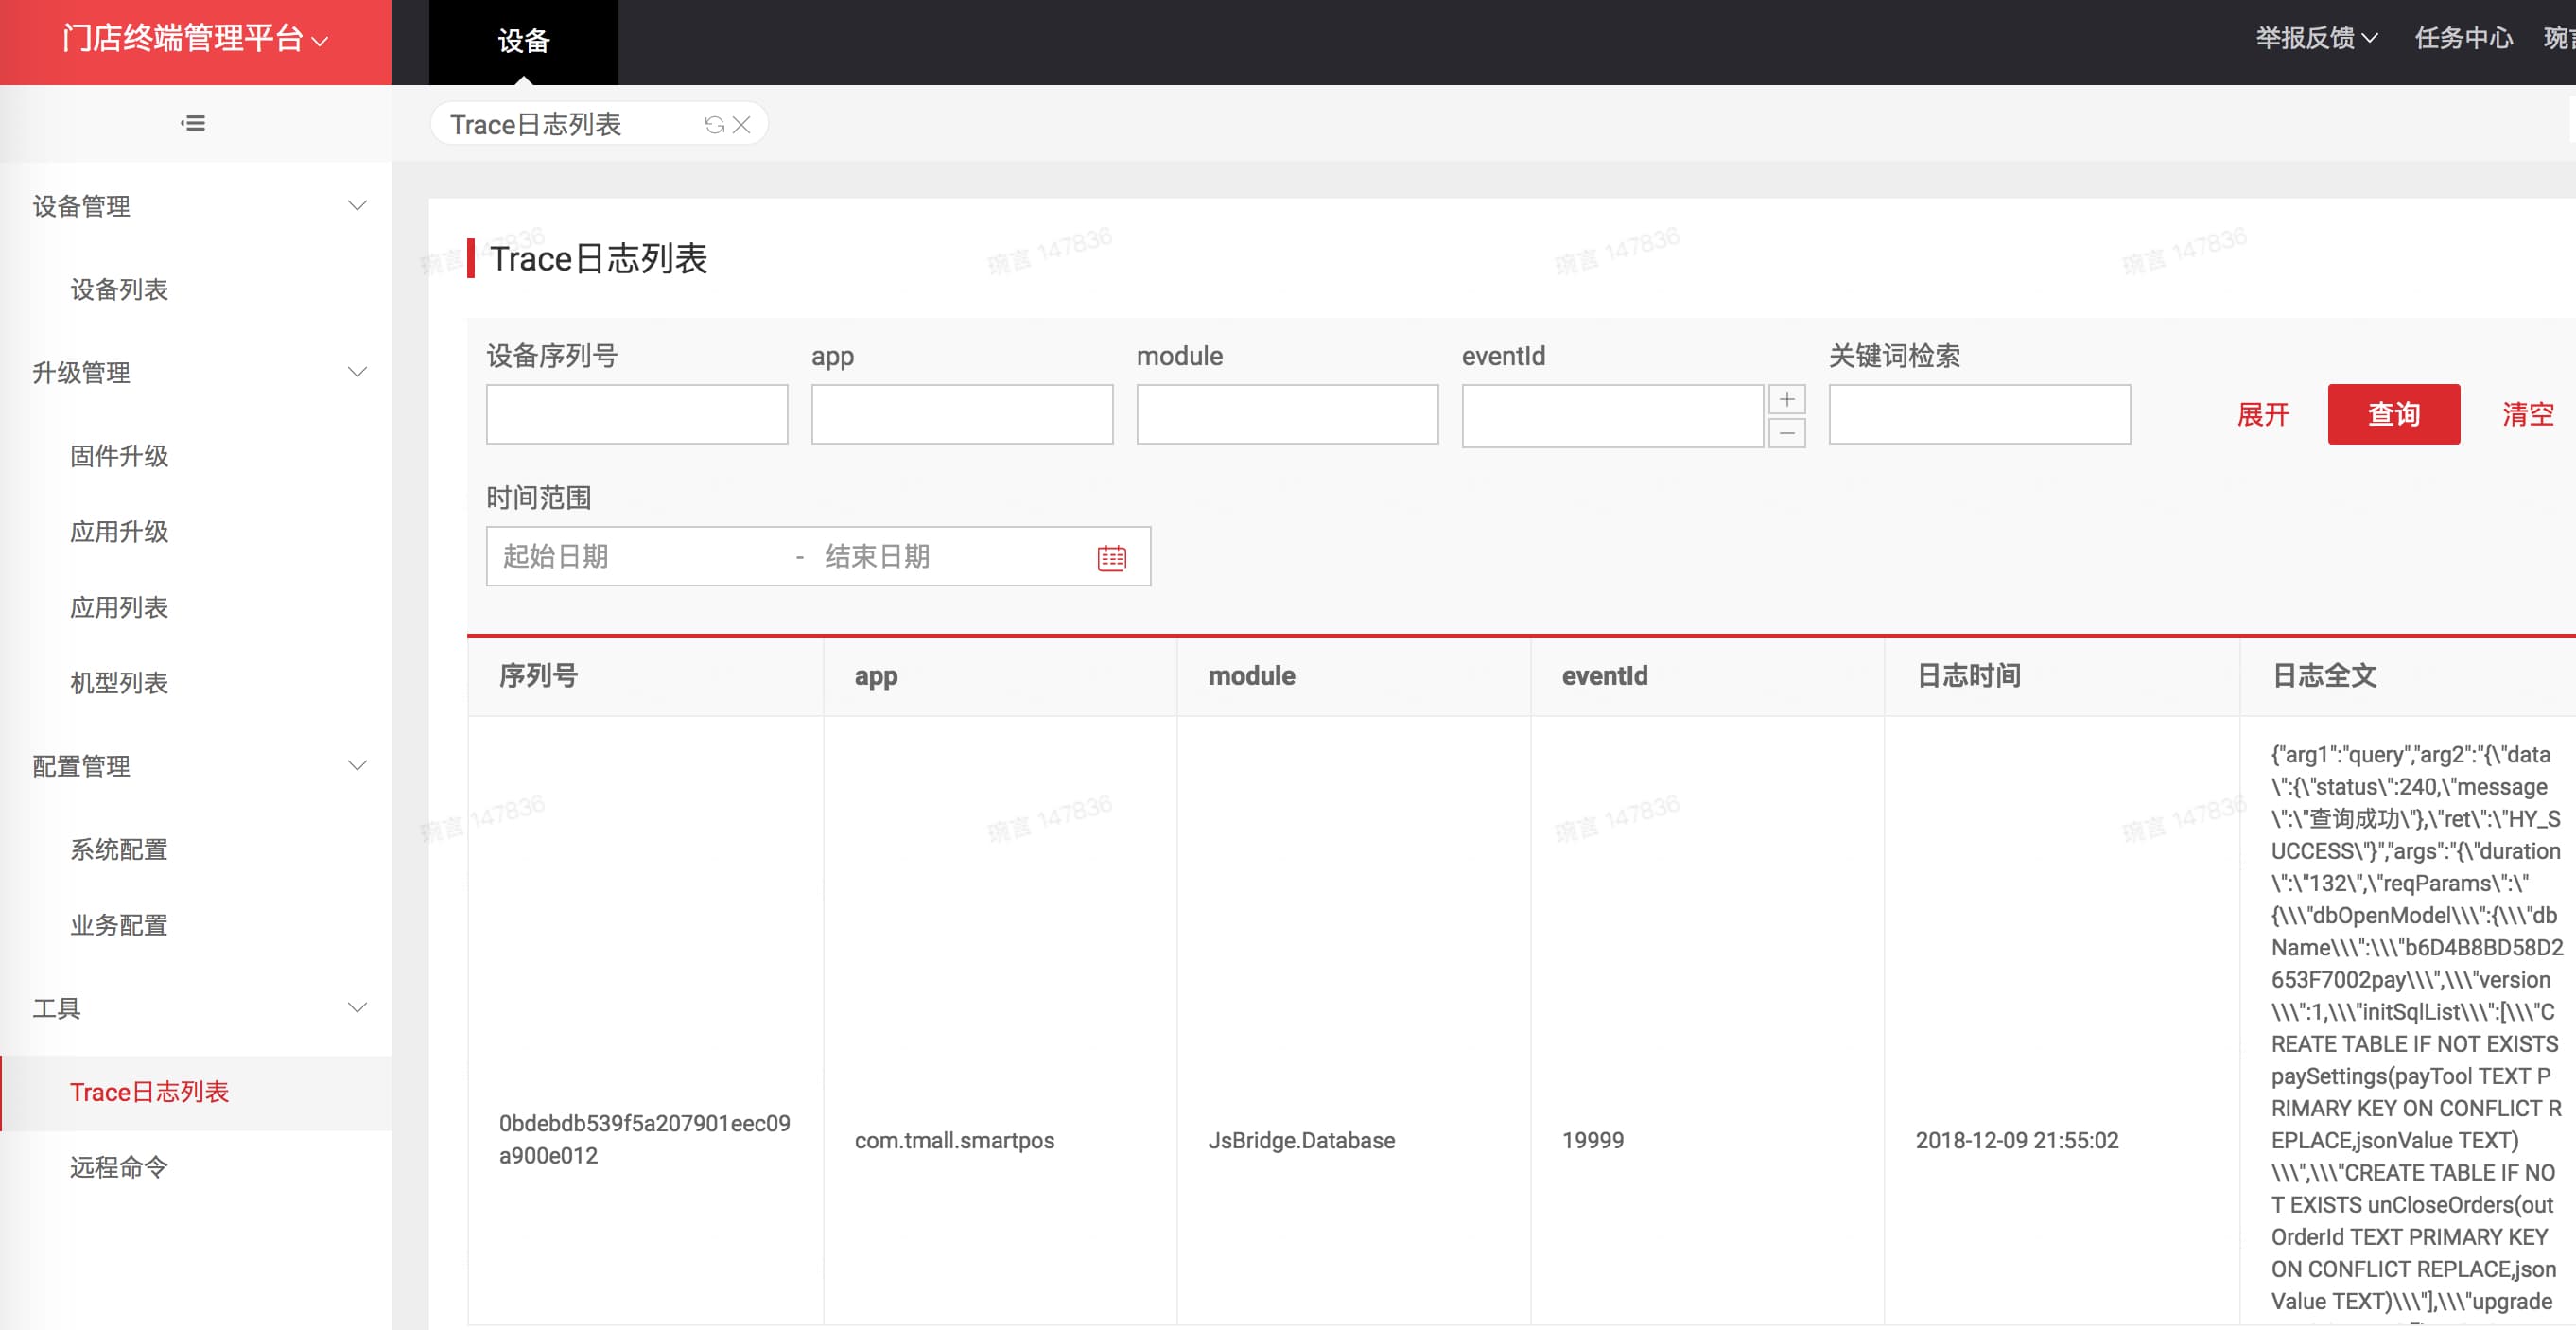Image resolution: width=2576 pixels, height=1330 pixels.
Task: Close the Trace日志列表 tab
Action: (x=741, y=125)
